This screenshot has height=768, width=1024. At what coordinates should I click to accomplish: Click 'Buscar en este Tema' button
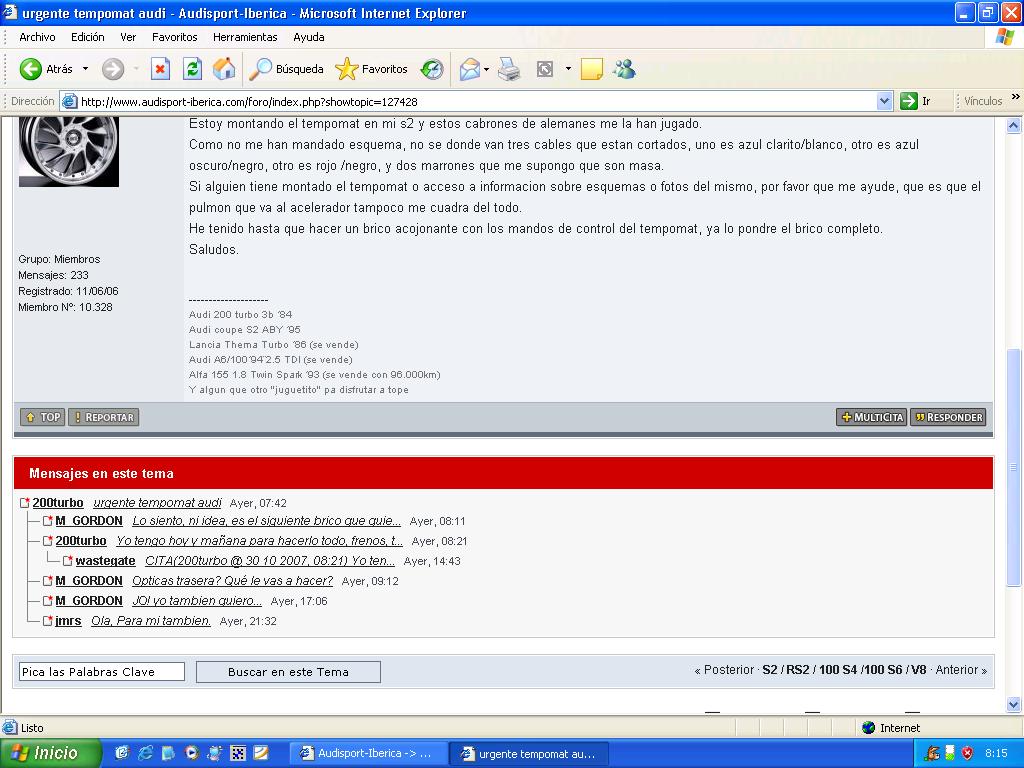click(x=288, y=671)
